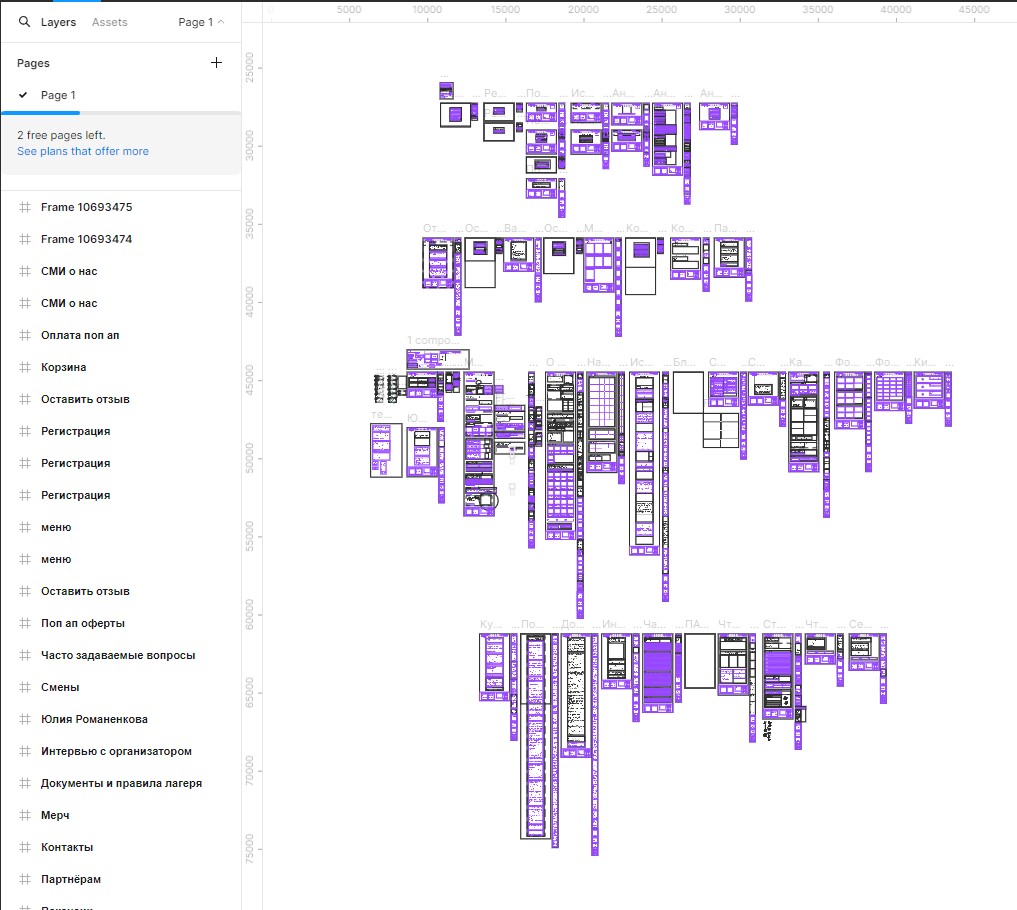Select the 'Ре...' frame label on canvas

coord(495,93)
